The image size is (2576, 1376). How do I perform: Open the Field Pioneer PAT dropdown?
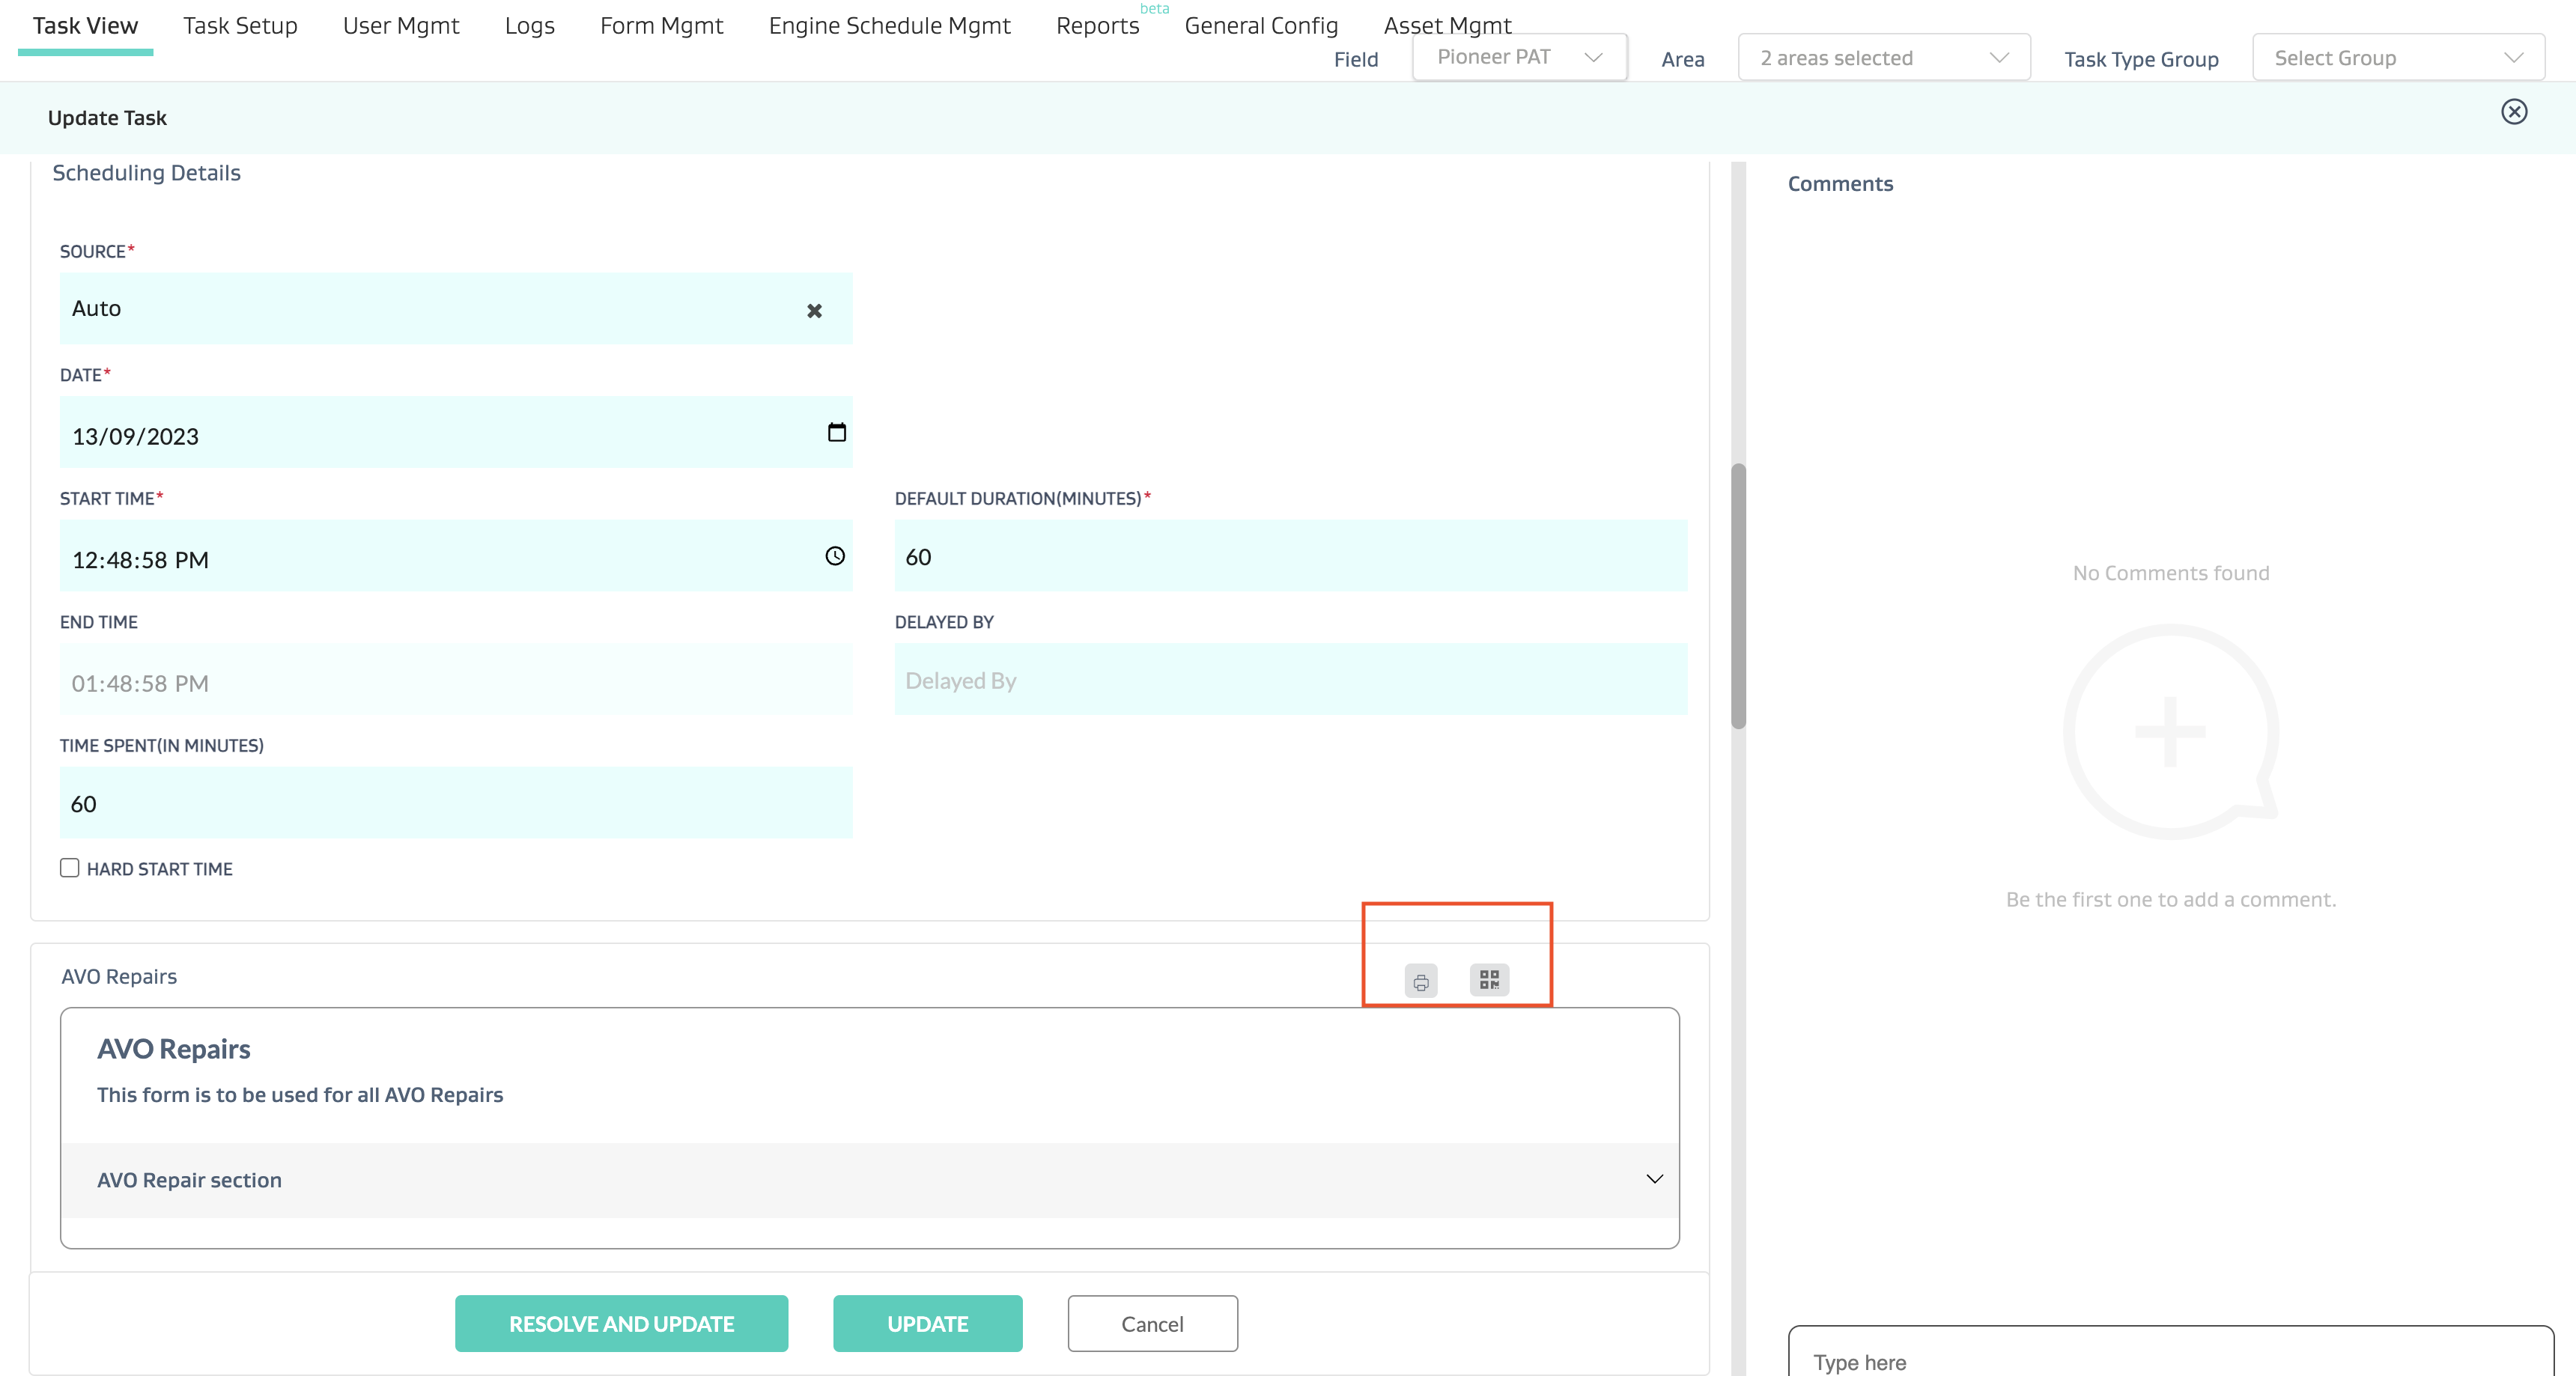pyautogui.click(x=1518, y=57)
